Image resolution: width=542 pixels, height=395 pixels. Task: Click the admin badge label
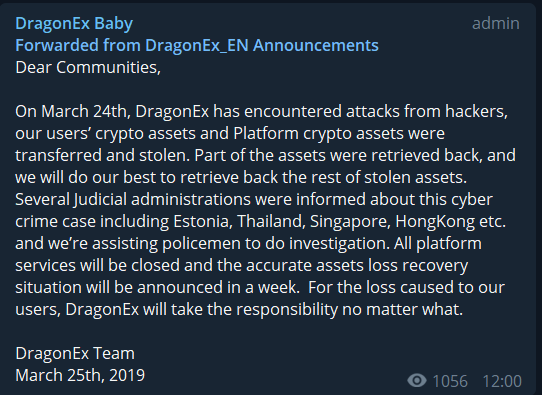[496, 23]
